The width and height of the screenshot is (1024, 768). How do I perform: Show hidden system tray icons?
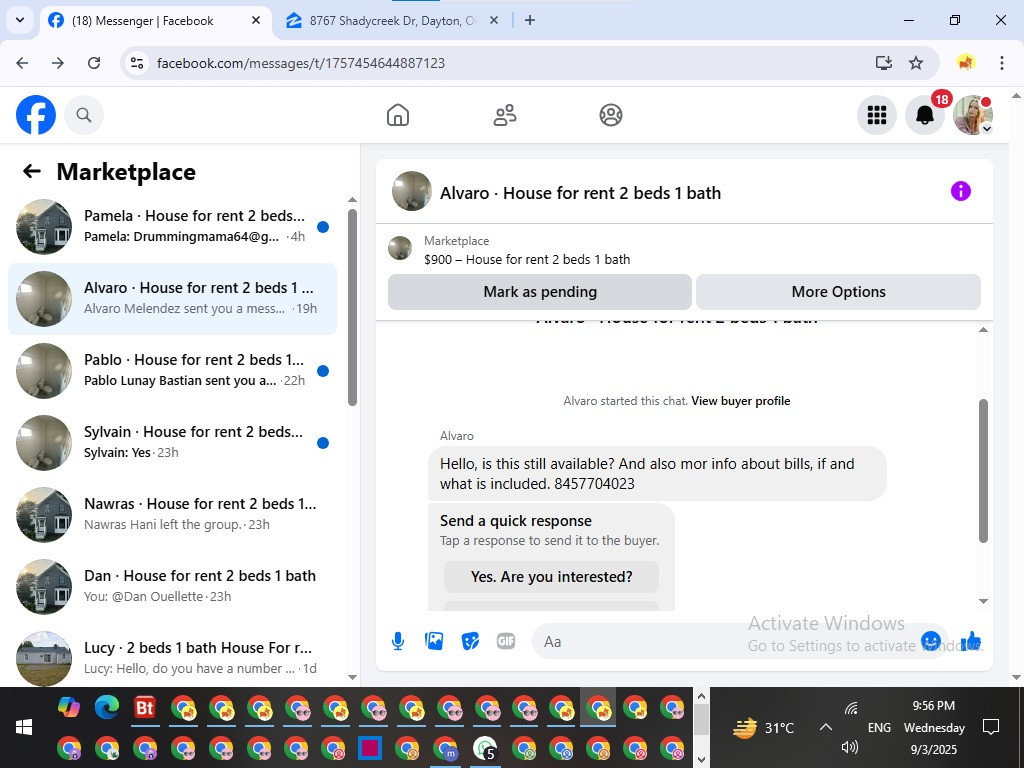[x=825, y=727]
